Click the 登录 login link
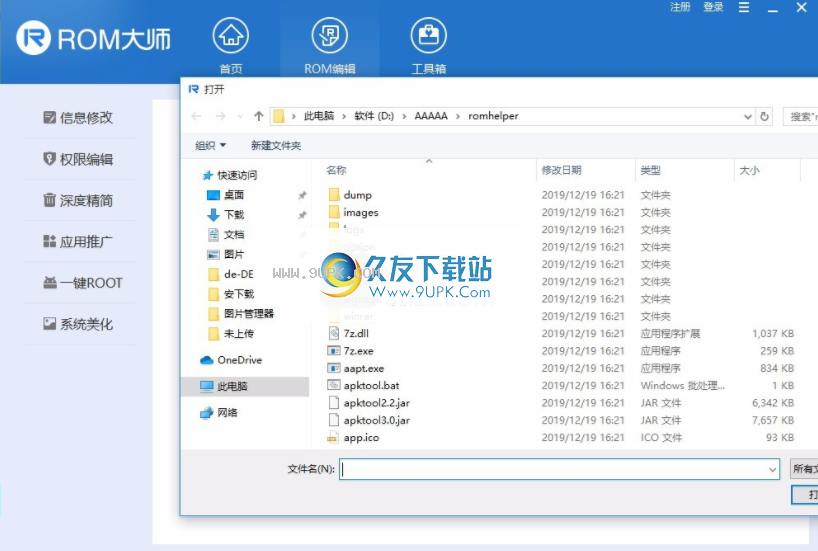 click(713, 7)
